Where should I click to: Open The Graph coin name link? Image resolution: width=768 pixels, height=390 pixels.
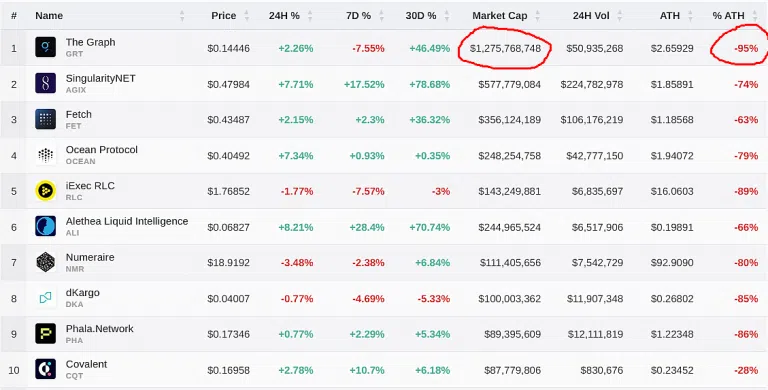click(91, 42)
